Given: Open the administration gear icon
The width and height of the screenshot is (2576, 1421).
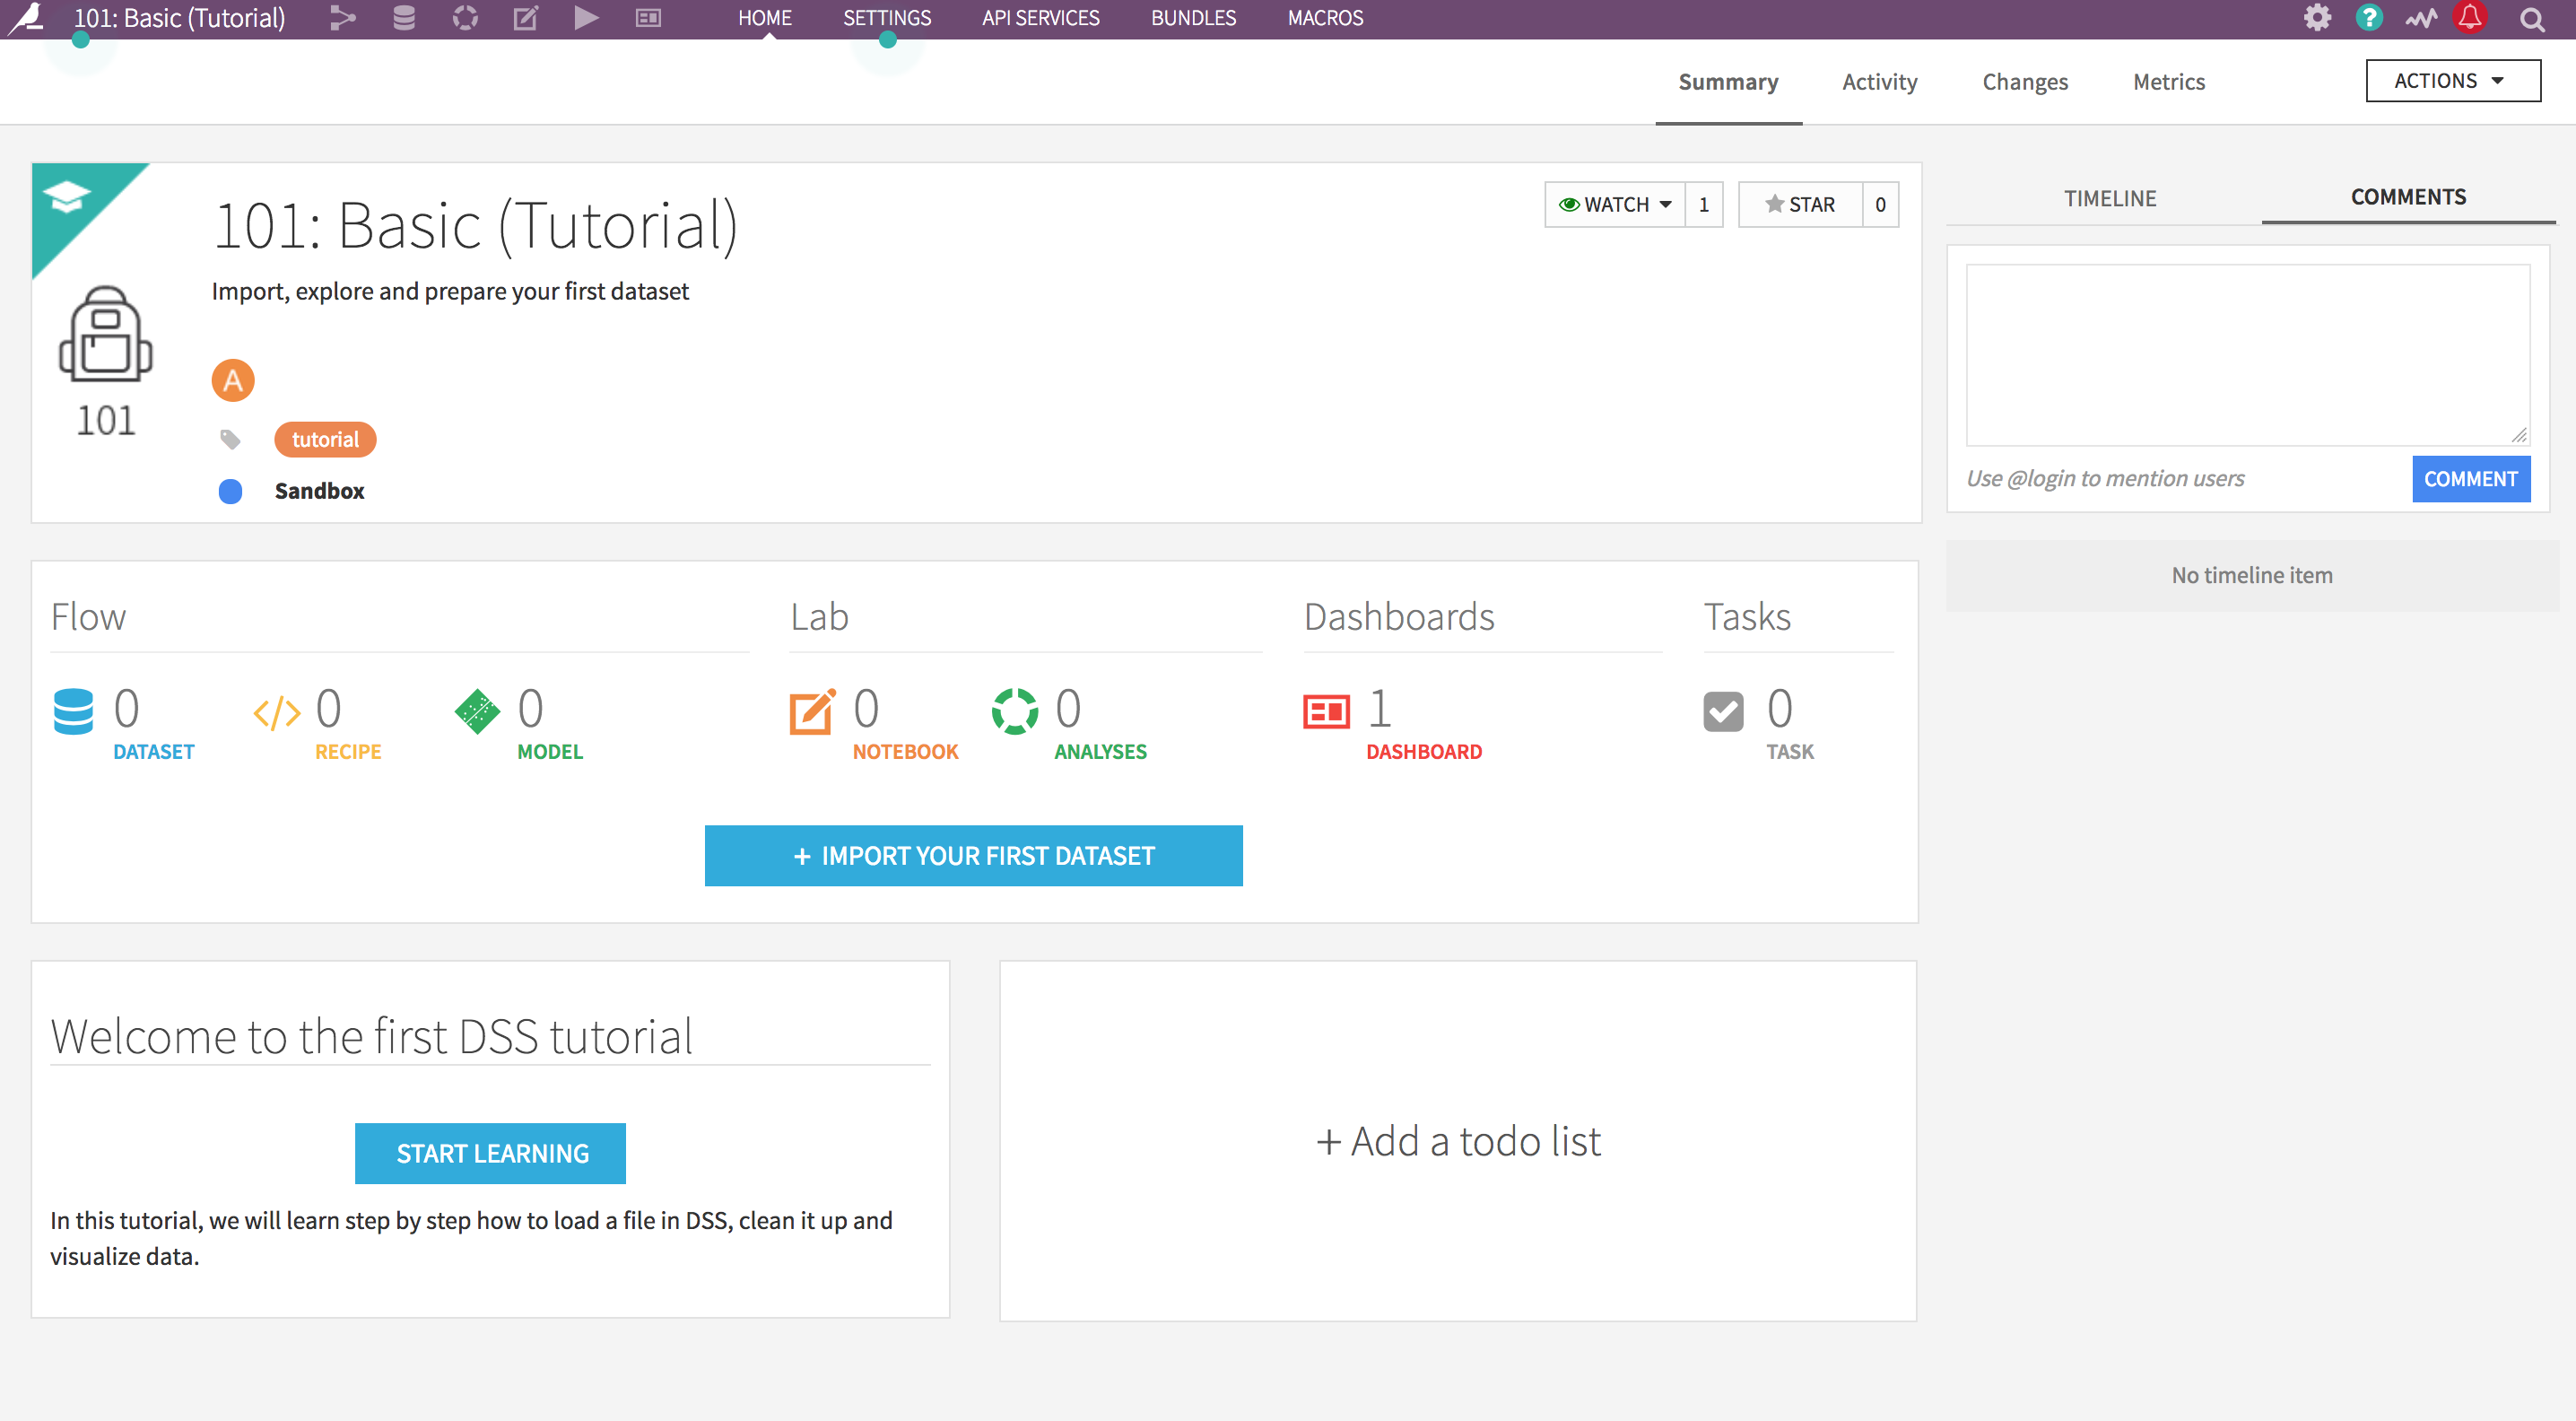Looking at the screenshot, I should click(x=2317, y=18).
